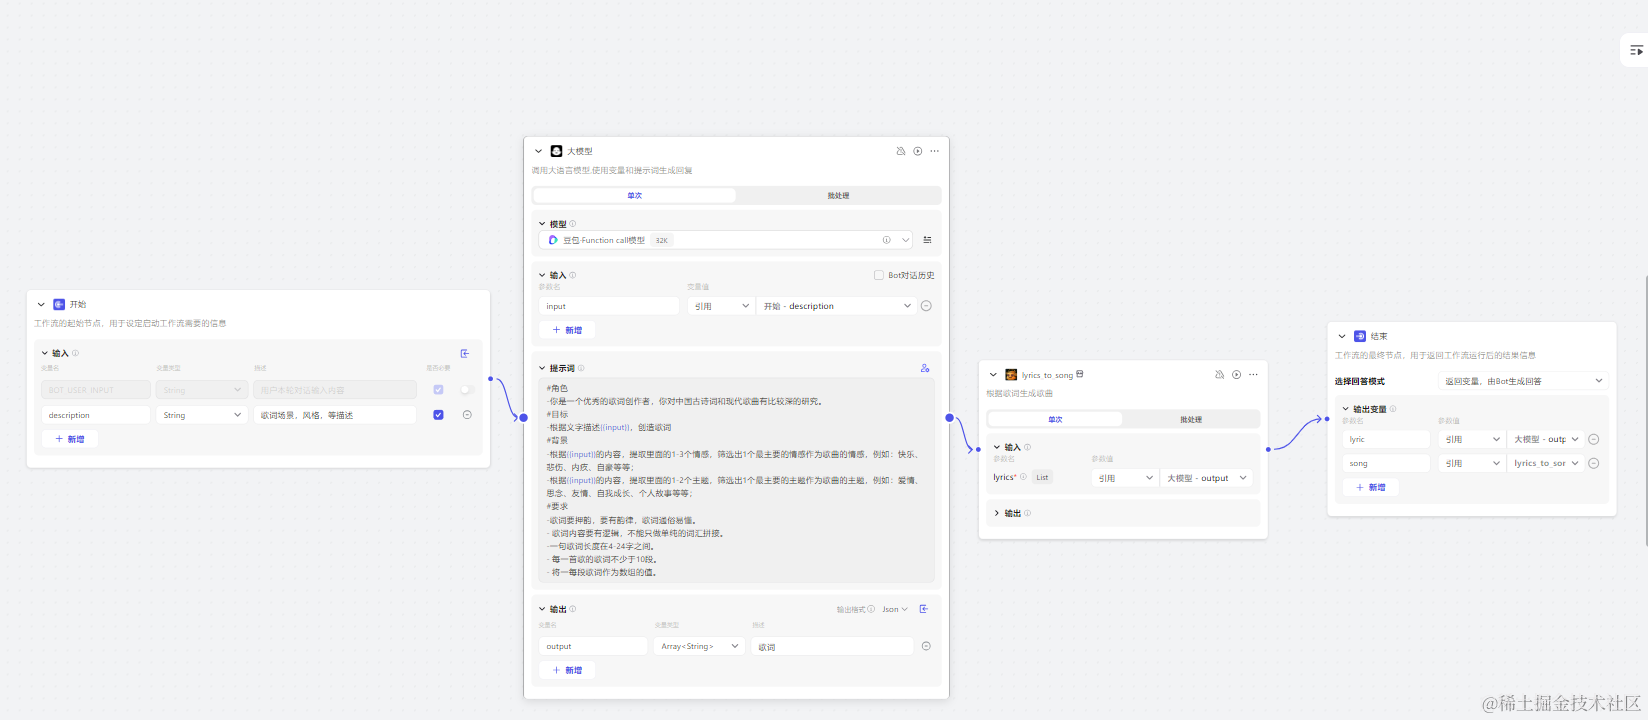1648x720 pixels.
Task: Click the song parameter name field in 结束
Action: click(x=1386, y=463)
